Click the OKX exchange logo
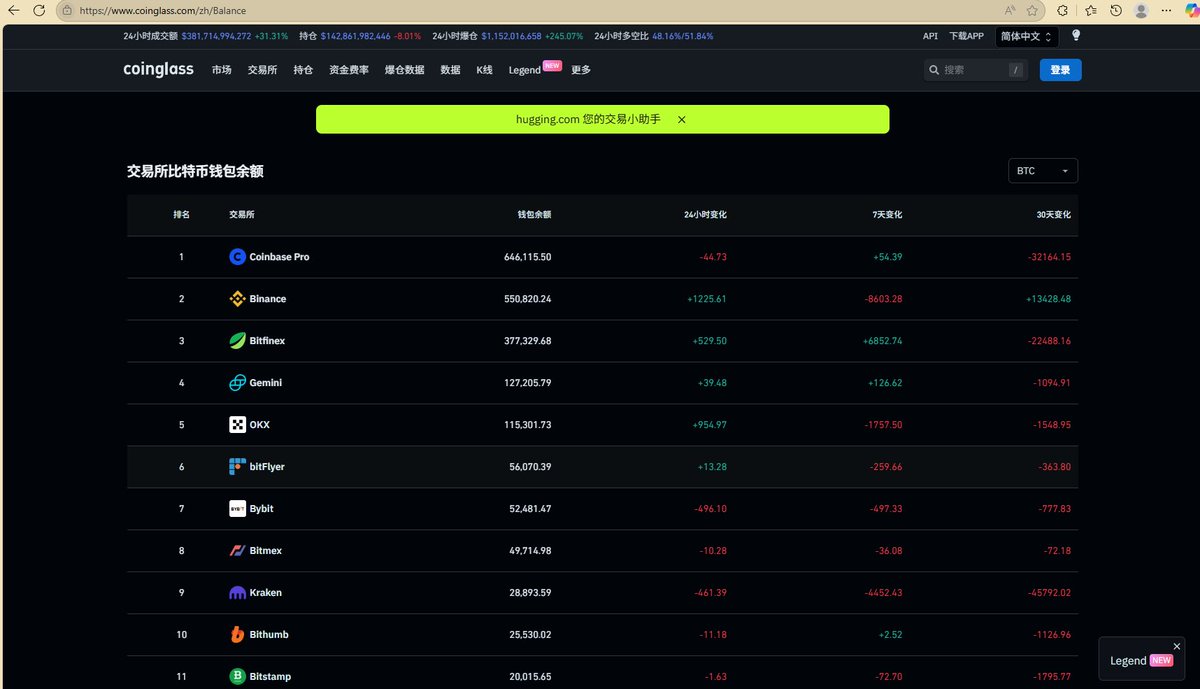The height and width of the screenshot is (689, 1200). pos(237,425)
